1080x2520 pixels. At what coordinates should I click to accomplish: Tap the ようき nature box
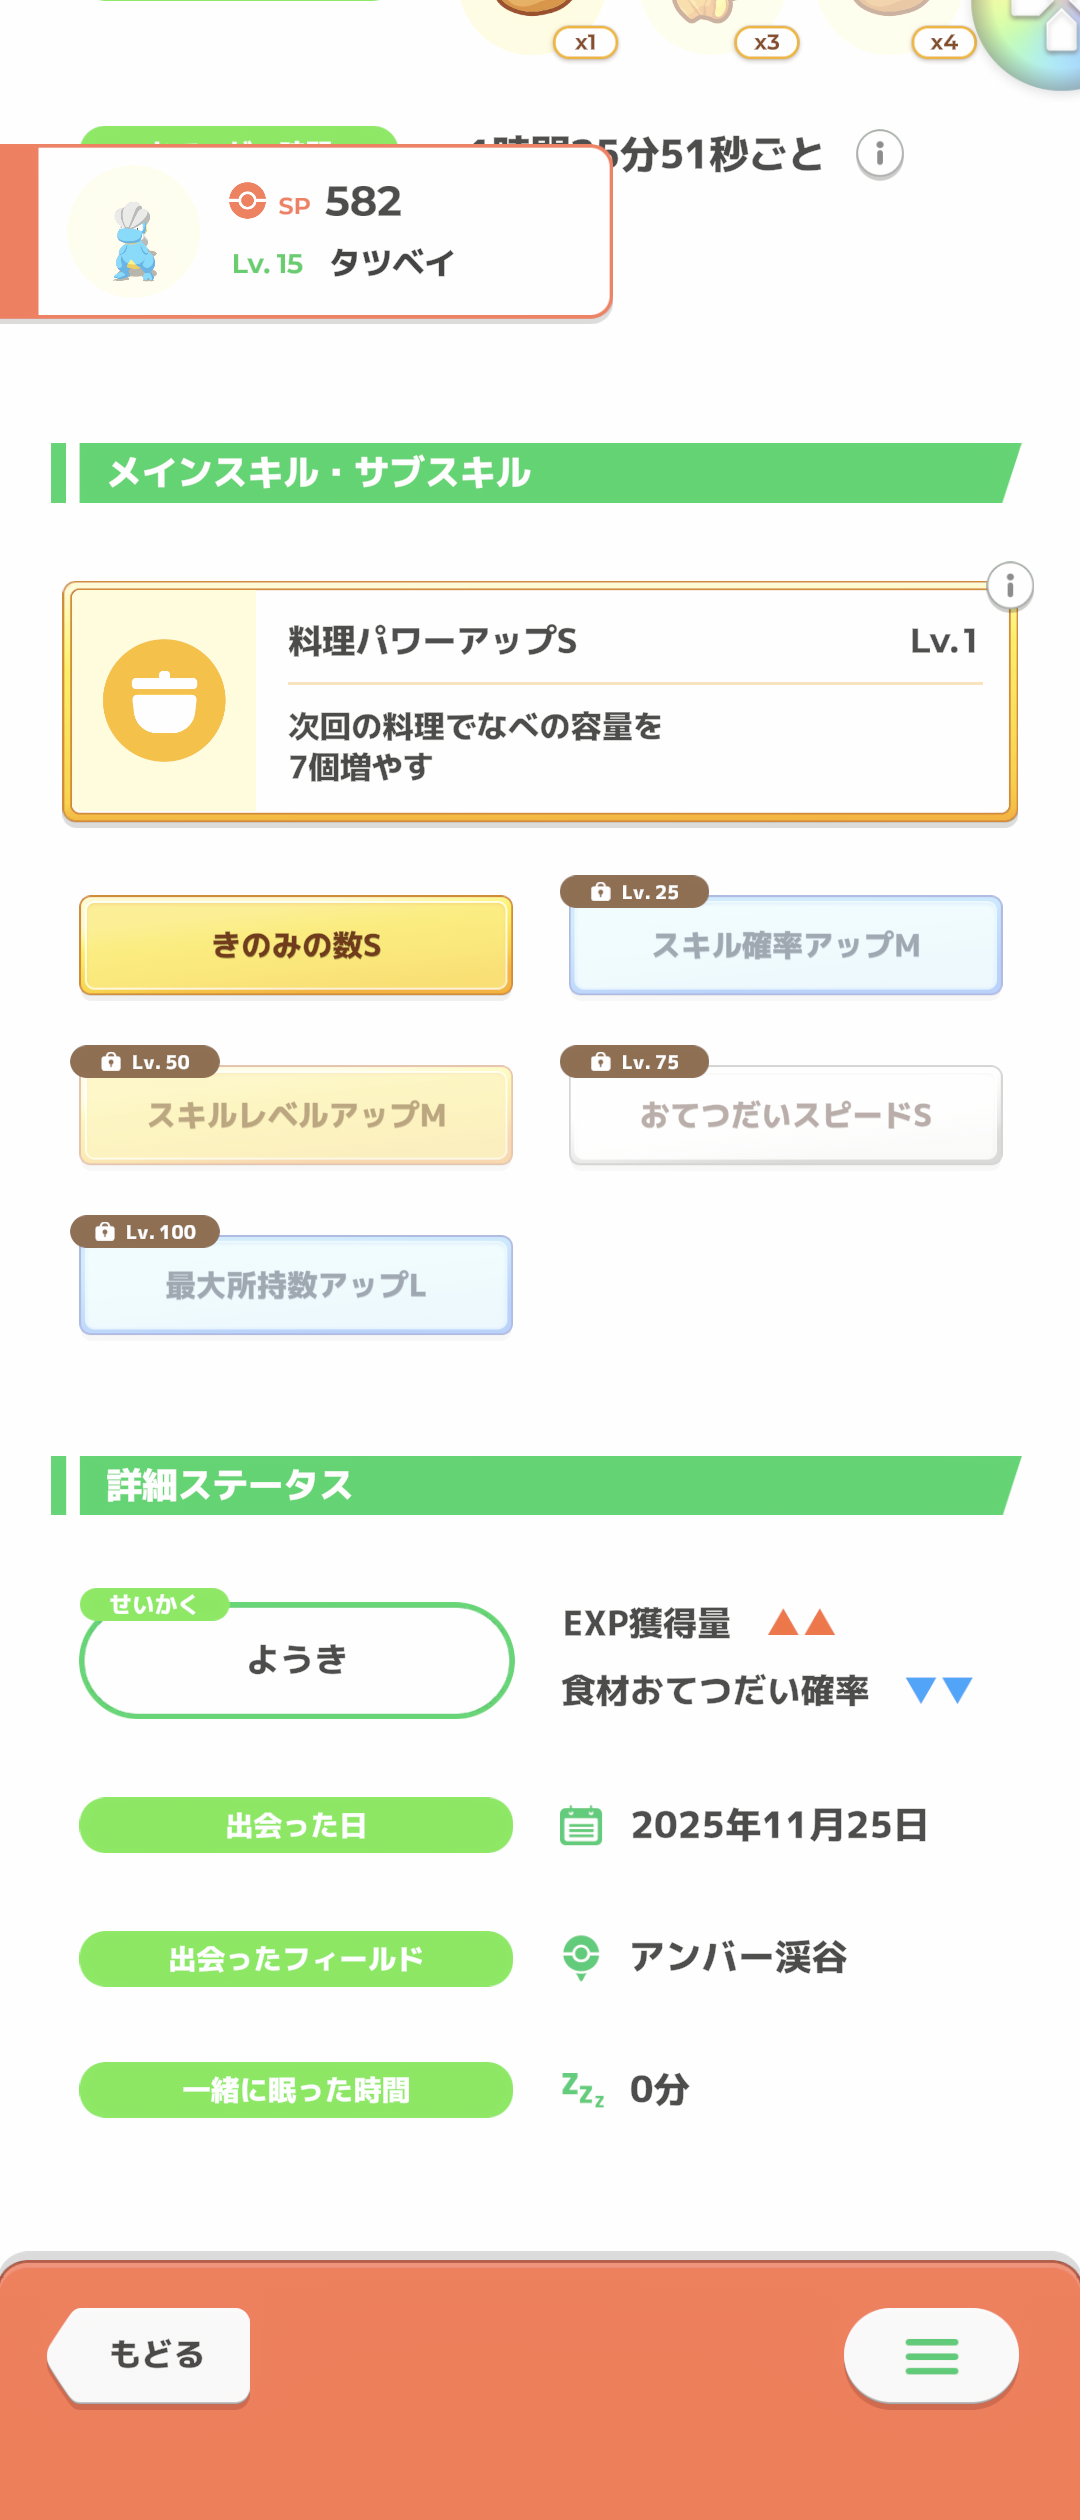click(x=296, y=1661)
